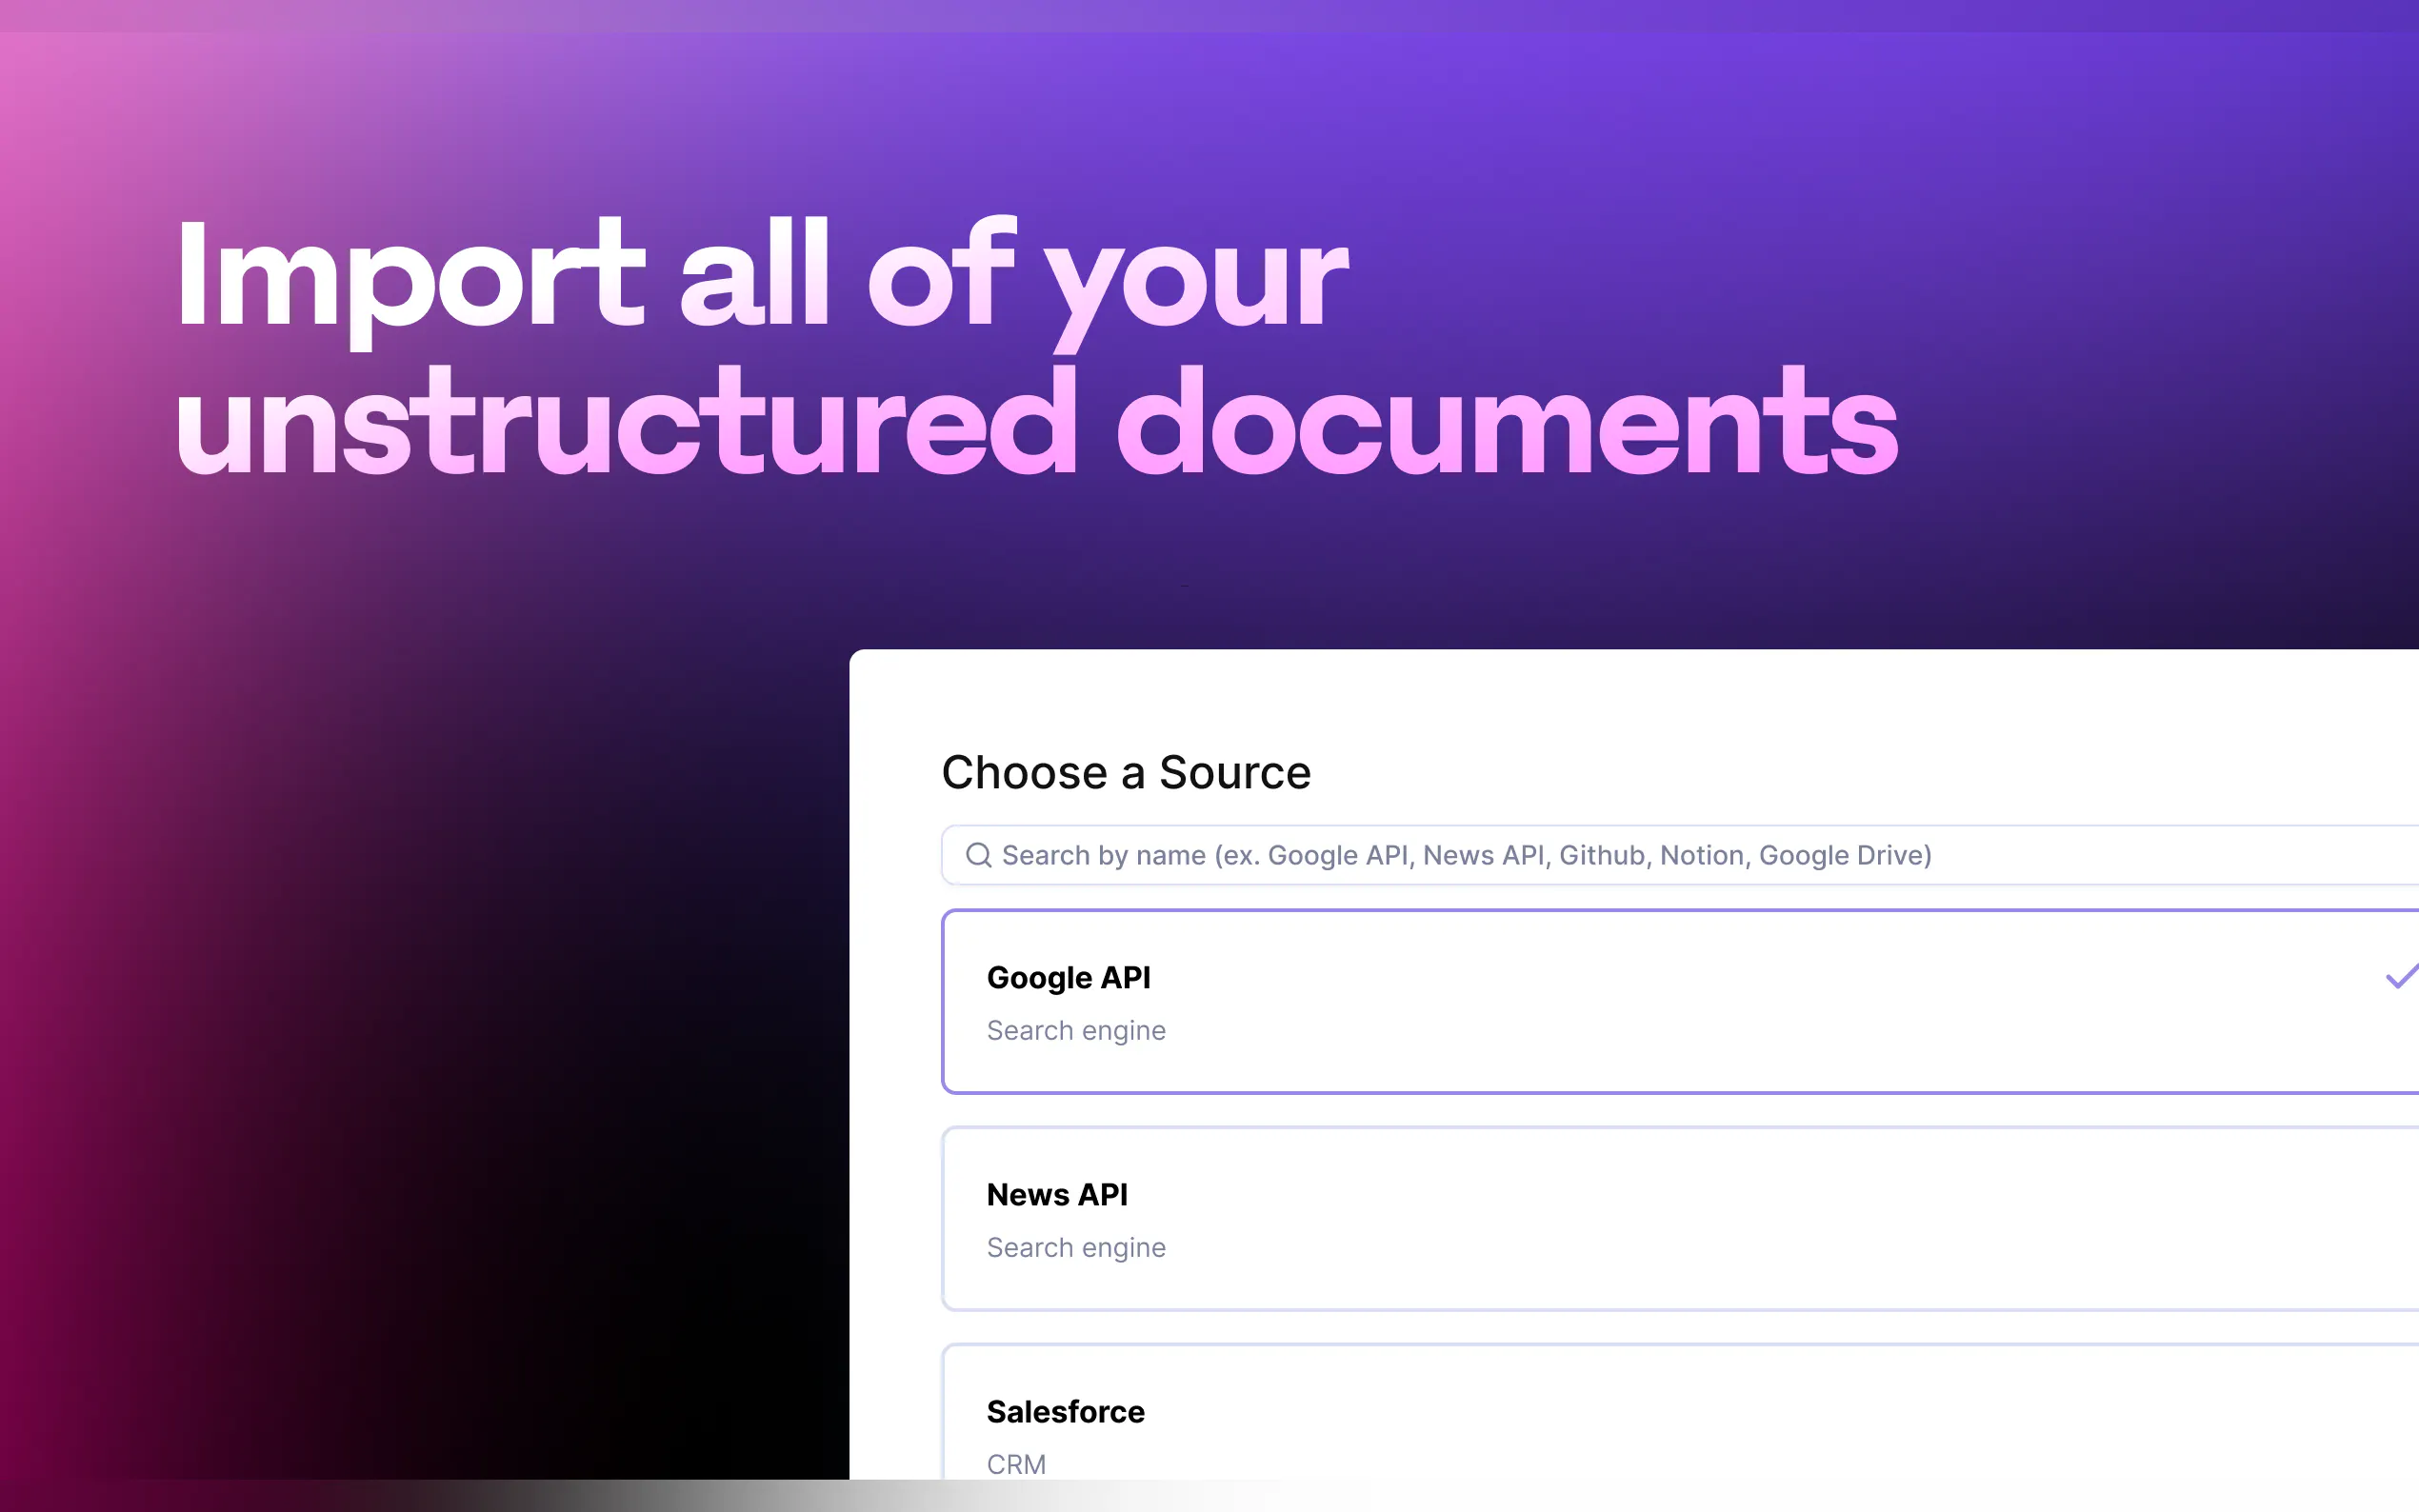Click the purple checkmark on Google API

2401,977
